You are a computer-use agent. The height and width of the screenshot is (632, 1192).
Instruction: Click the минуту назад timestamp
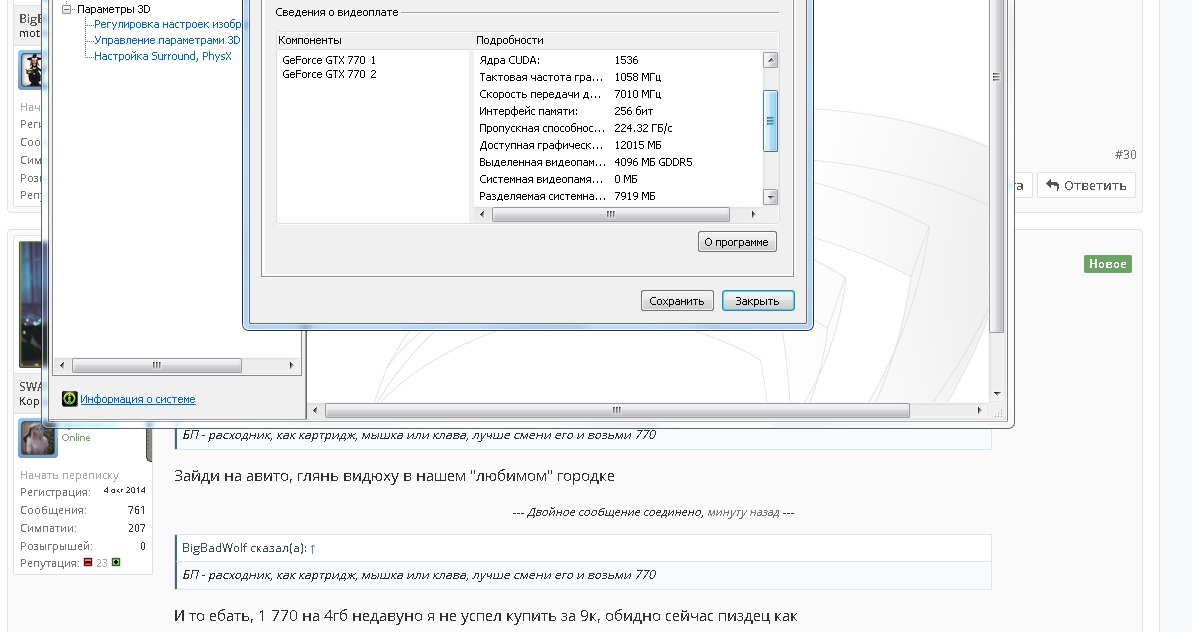click(743, 513)
